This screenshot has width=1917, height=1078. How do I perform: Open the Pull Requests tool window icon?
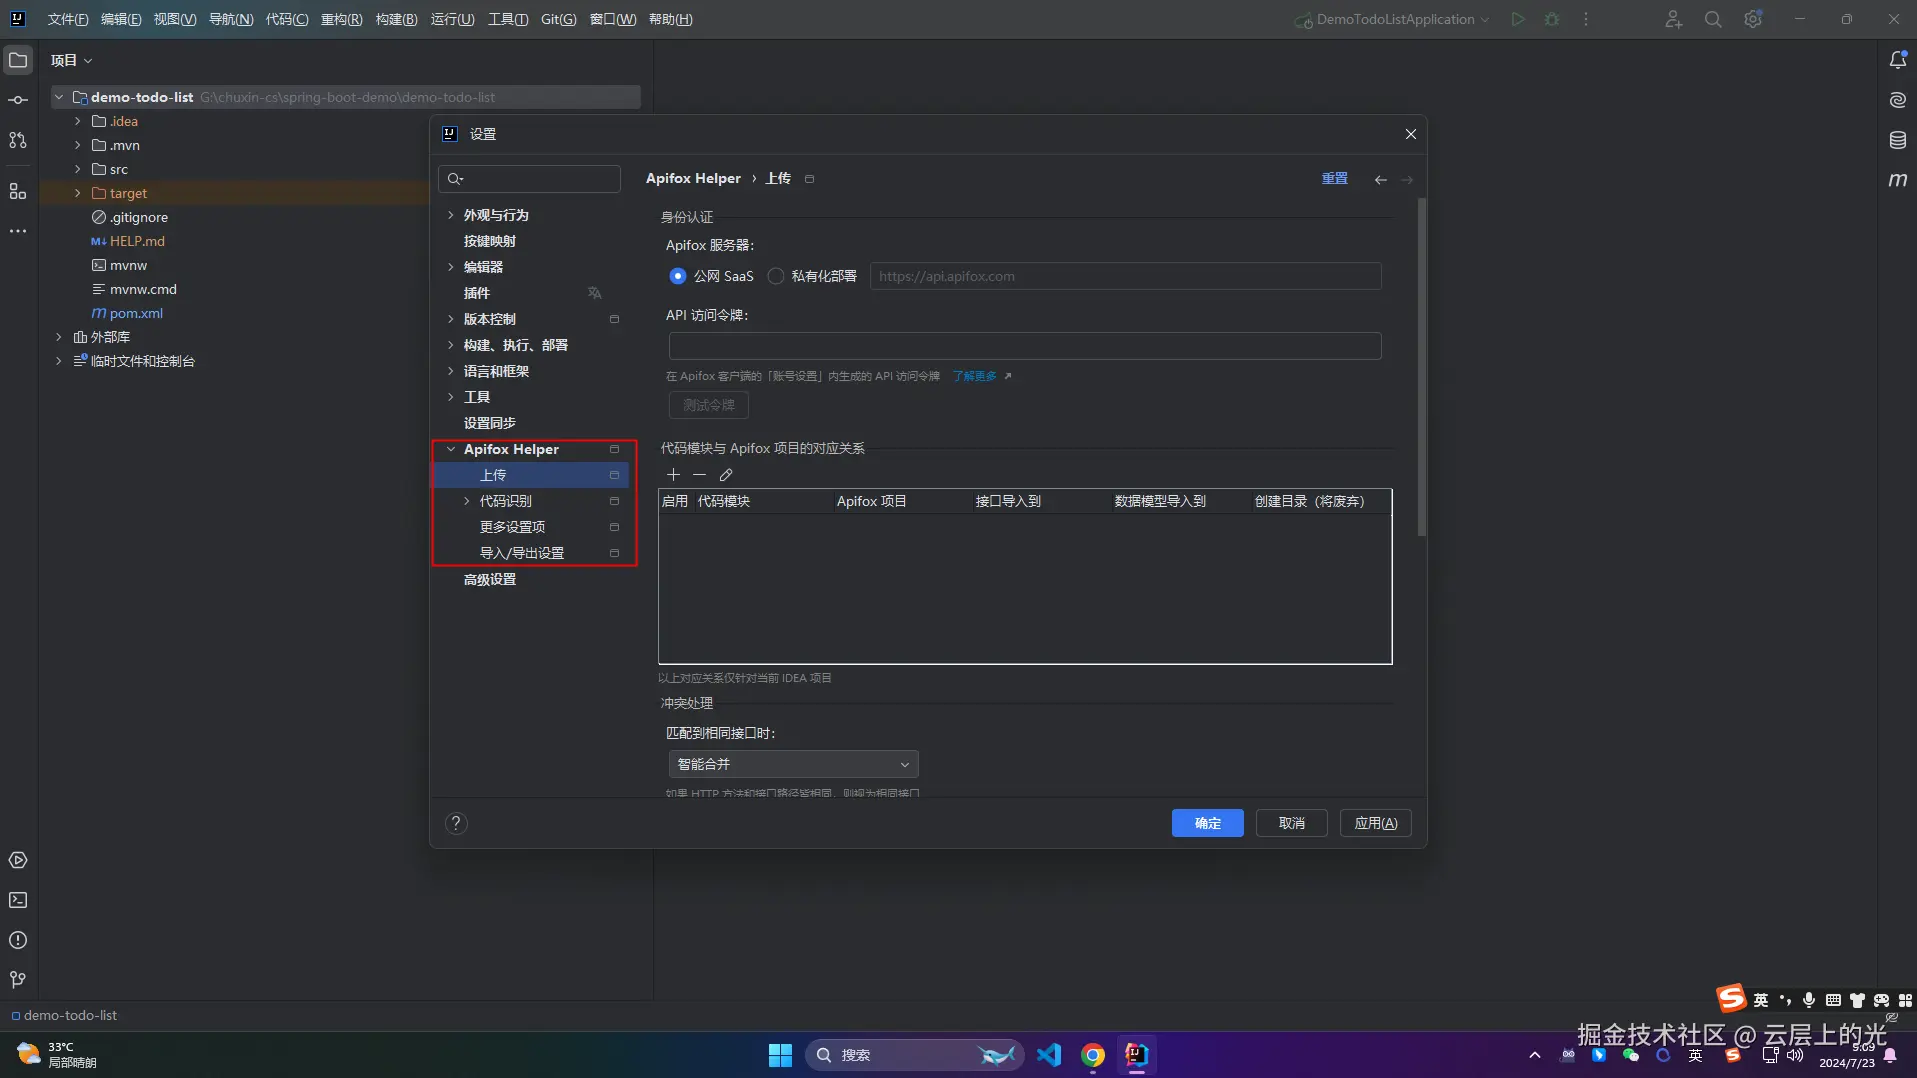pos(18,140)
